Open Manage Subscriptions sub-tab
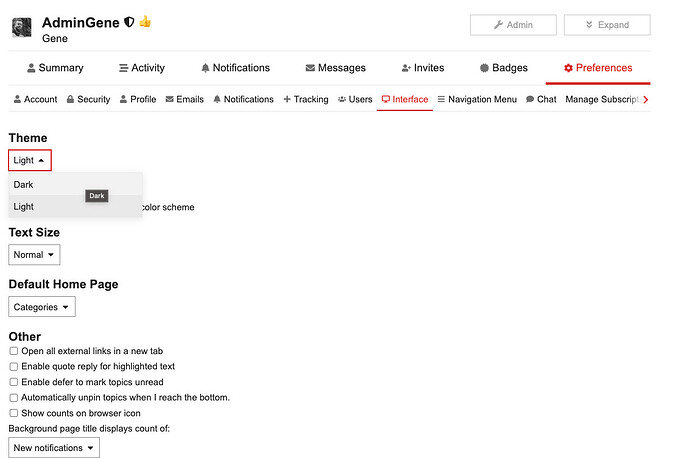690x458 pixels. 602,99
